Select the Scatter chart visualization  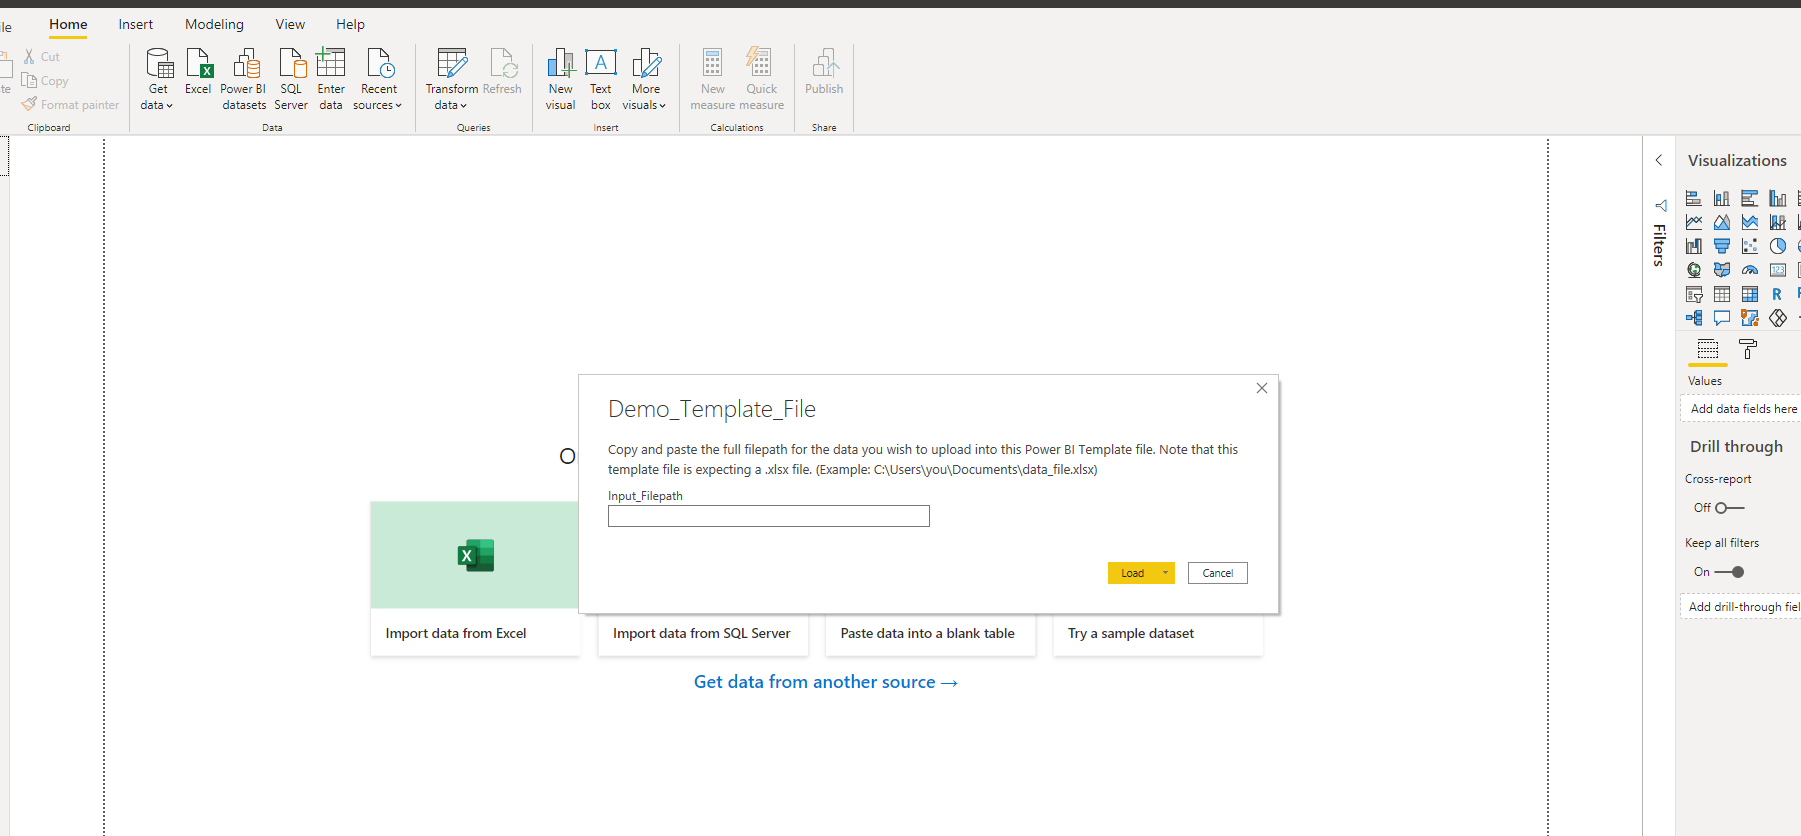(1750, 246)
